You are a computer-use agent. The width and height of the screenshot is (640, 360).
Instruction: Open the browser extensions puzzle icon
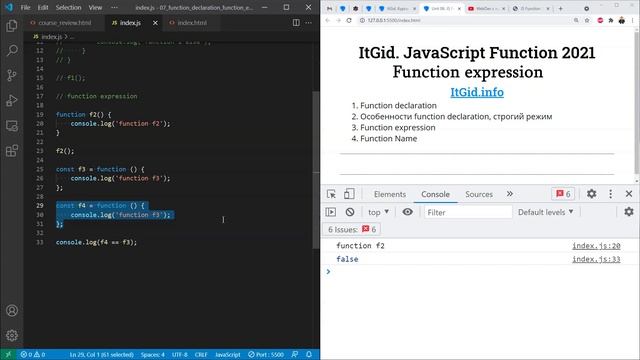pos(611,20)
